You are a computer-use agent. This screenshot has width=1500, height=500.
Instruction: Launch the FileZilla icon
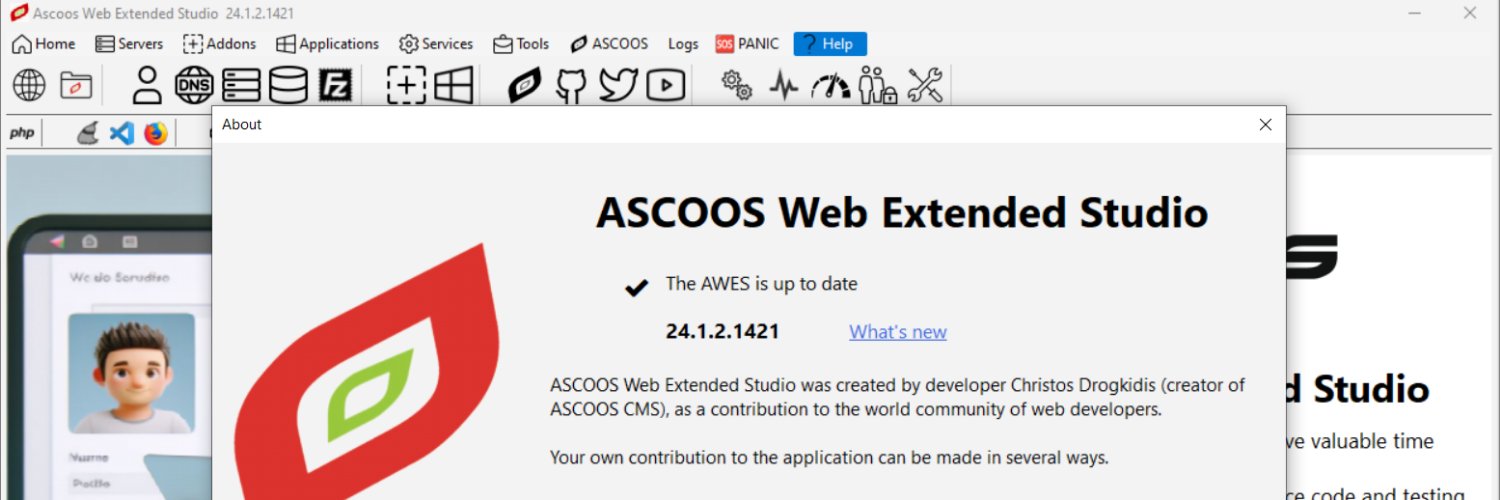(x=335, y=86)
